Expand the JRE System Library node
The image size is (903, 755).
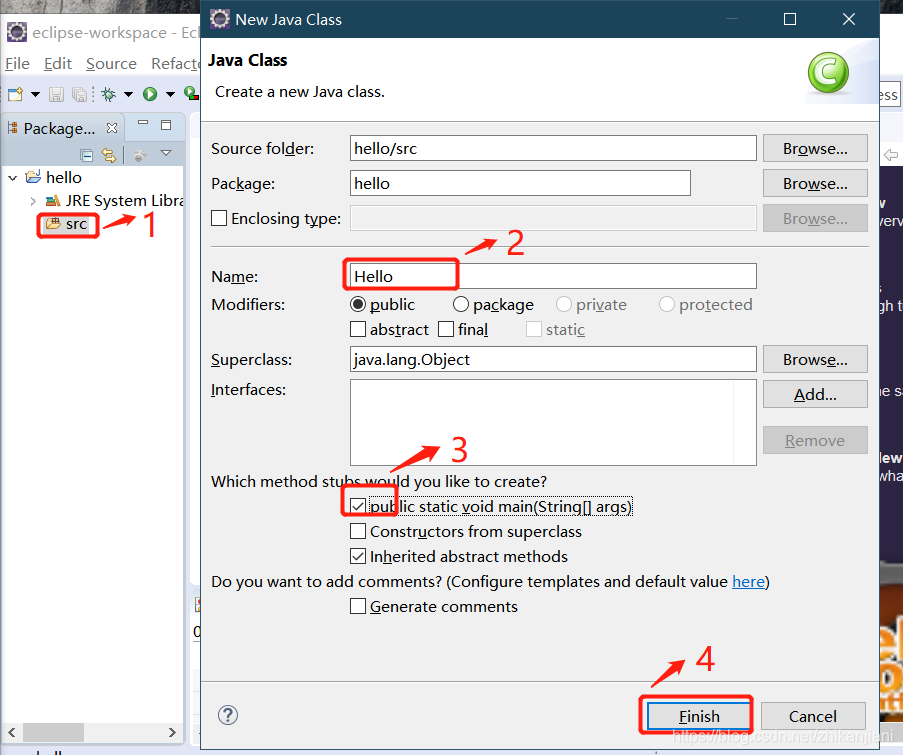pyautogui.click(x=33, y=201)
